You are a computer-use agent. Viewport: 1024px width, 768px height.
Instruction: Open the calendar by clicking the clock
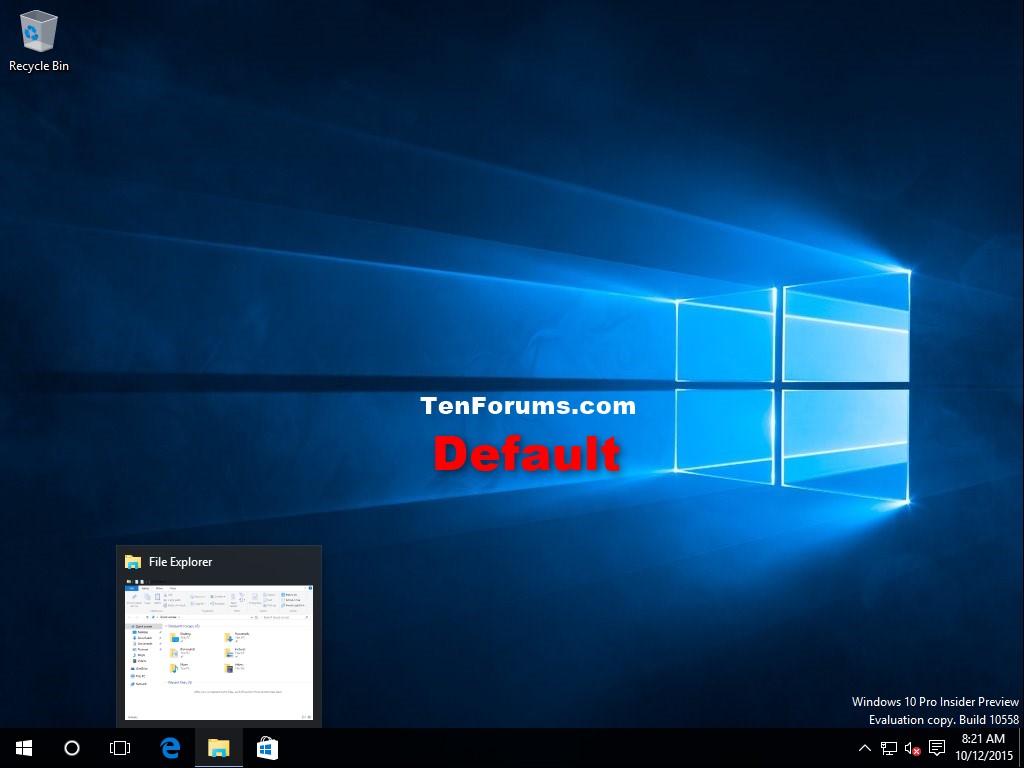[982, 747]
